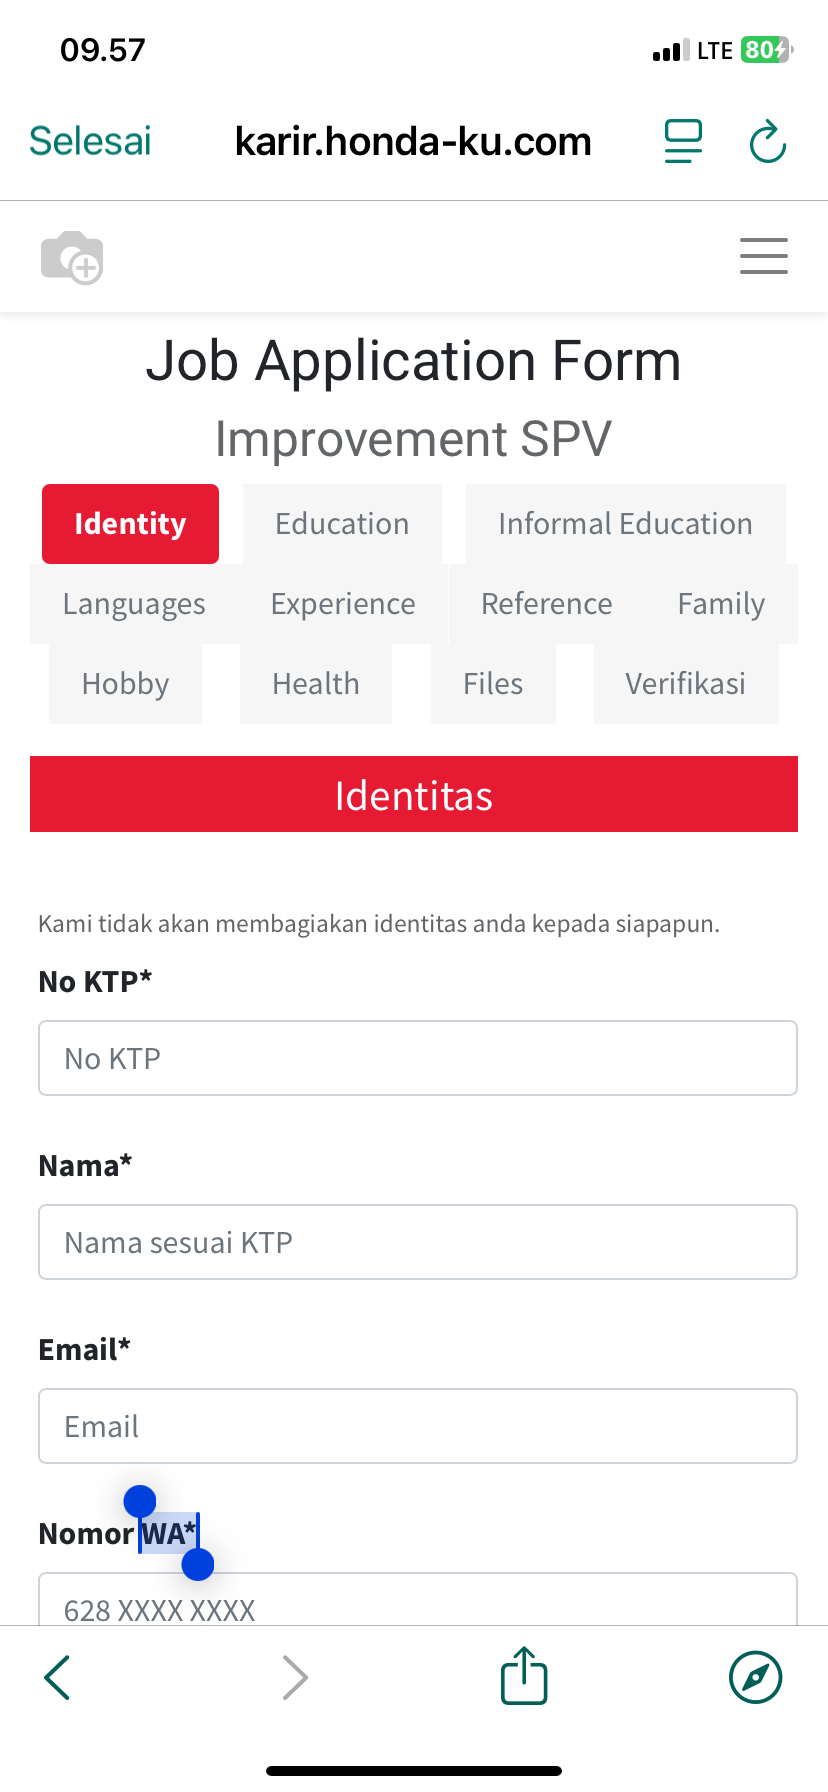Screen dimensions: 828x1792
Task: Go back with the left chevron
Action: (58, 1677)
